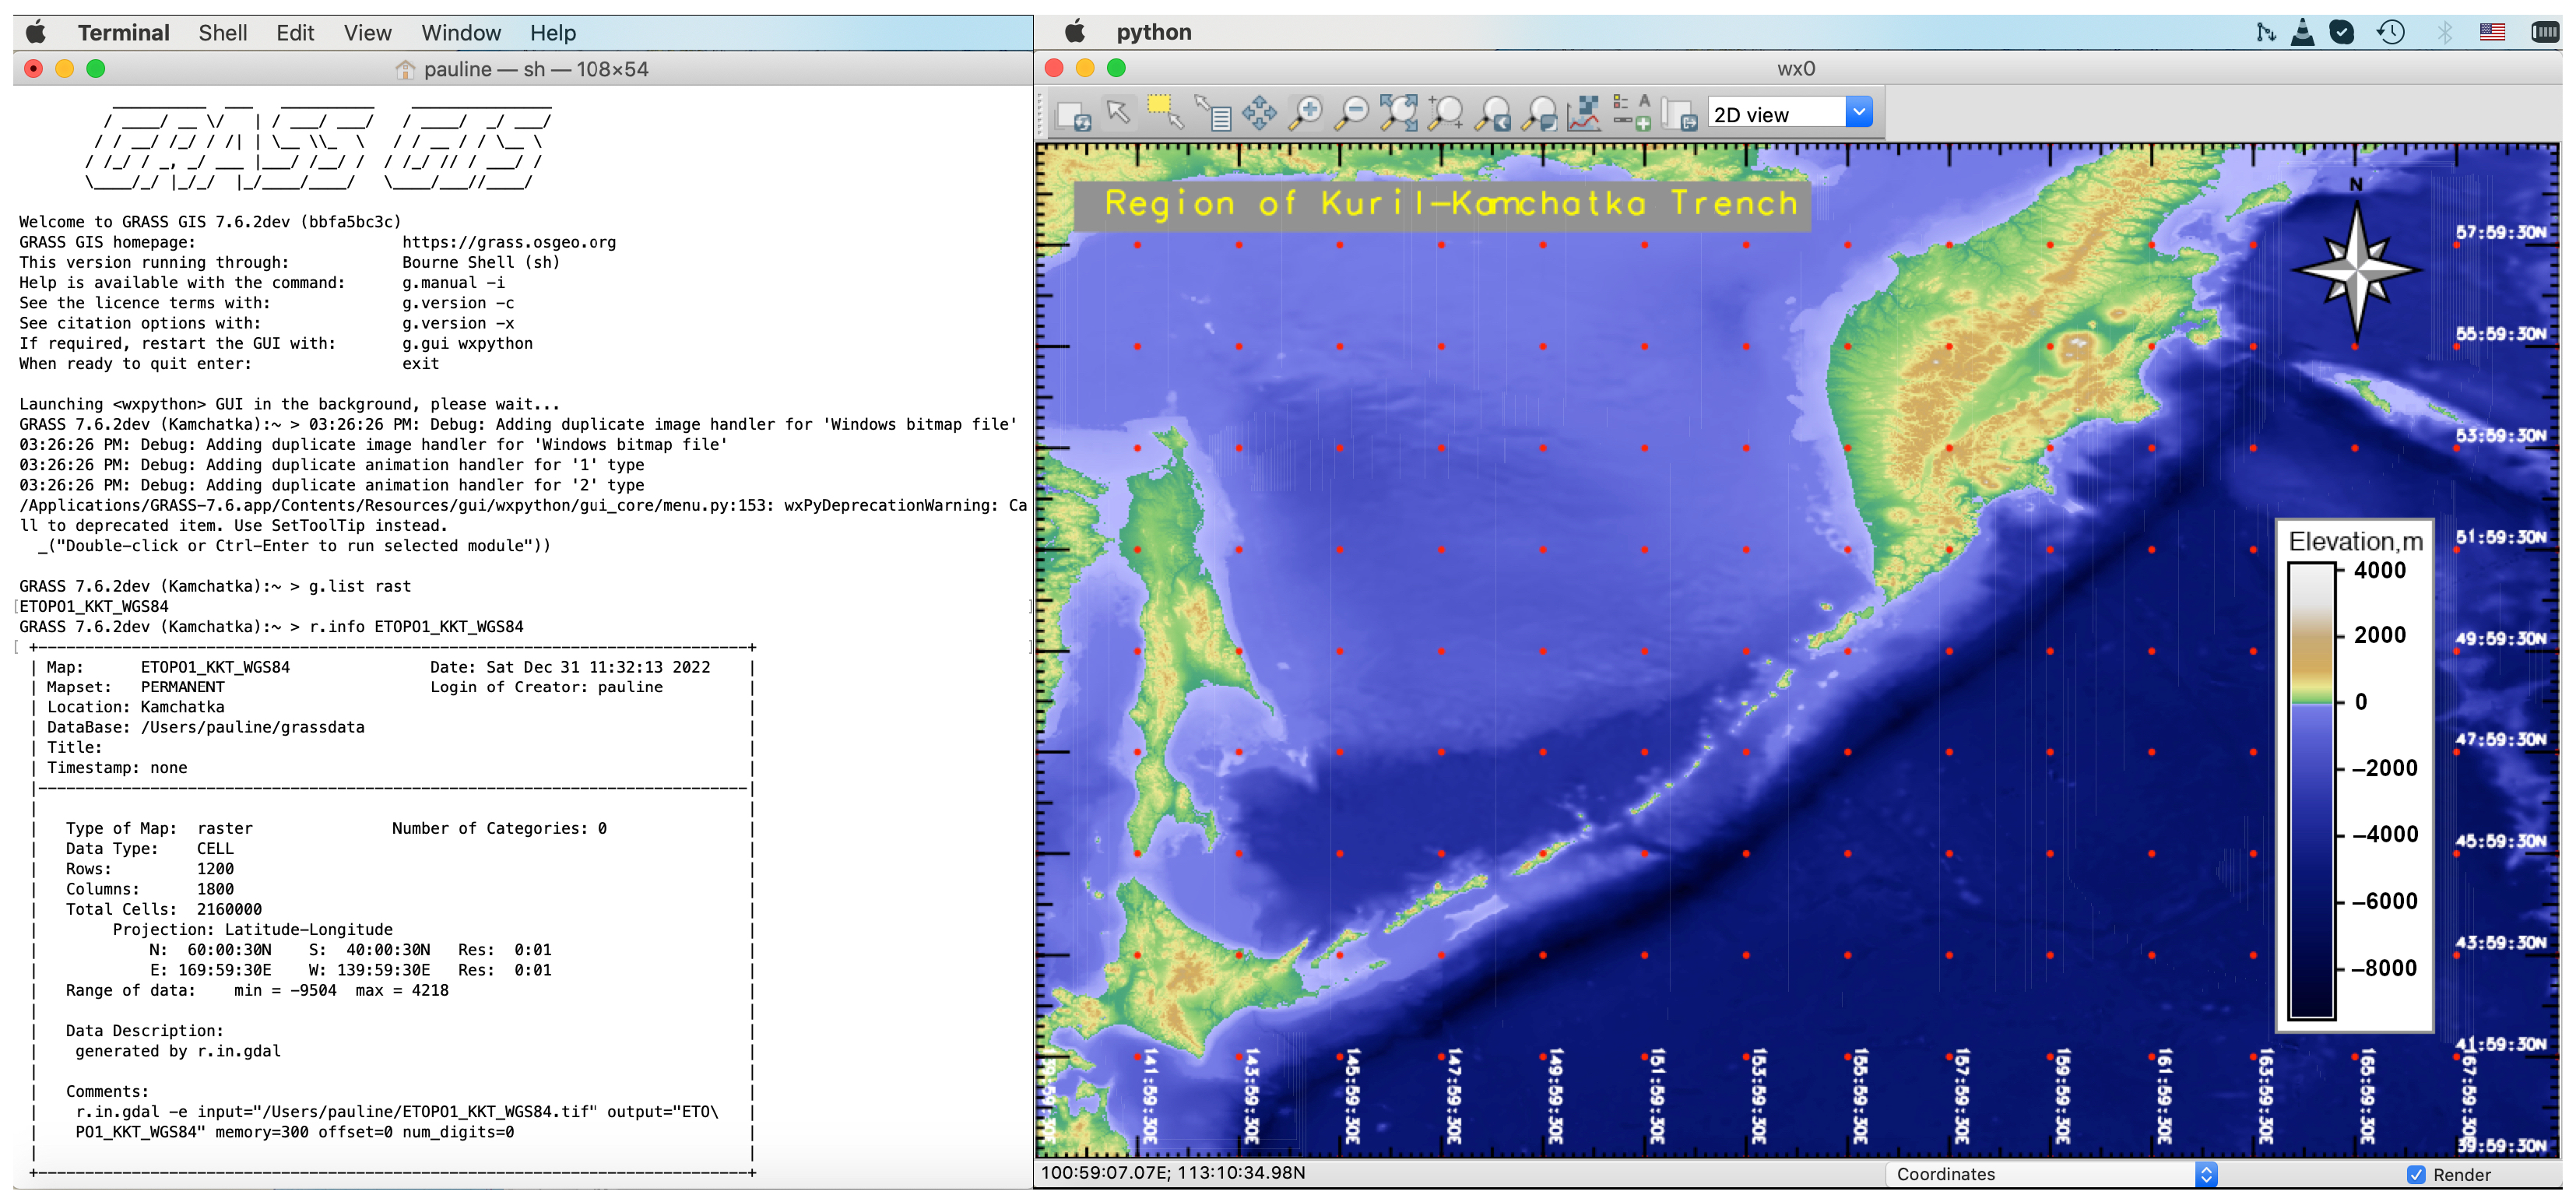This screenshot has height=1202, width=2576.
Task: Expand the Coordinates status bar dropdown
Action: pos(2206,1174)
